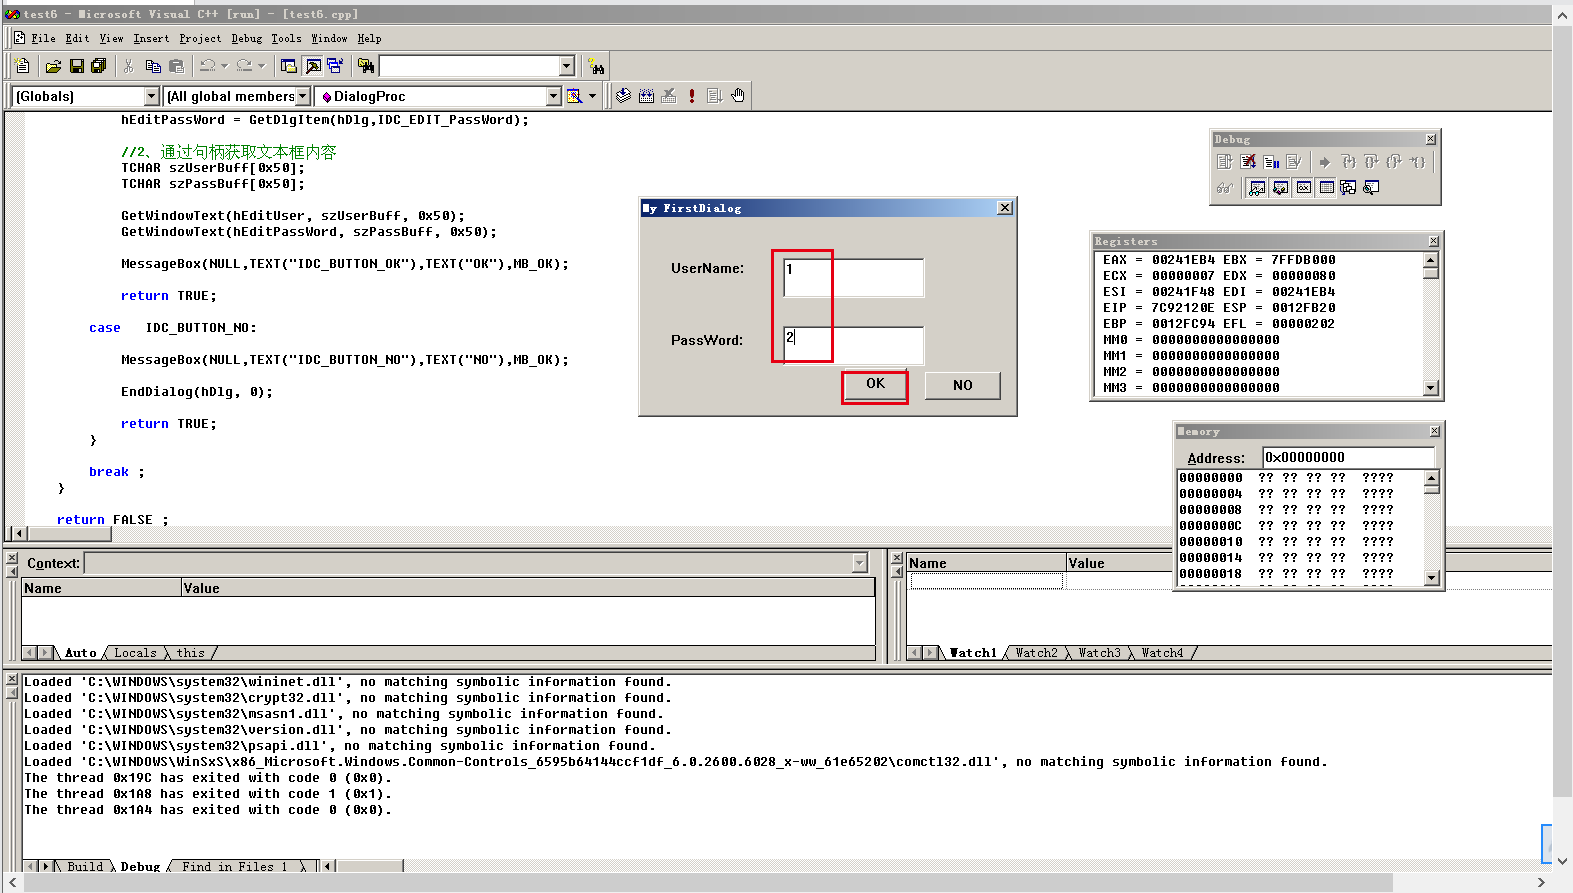Open the File menu
Screen dimensions: 1573x893
[43, 38]
